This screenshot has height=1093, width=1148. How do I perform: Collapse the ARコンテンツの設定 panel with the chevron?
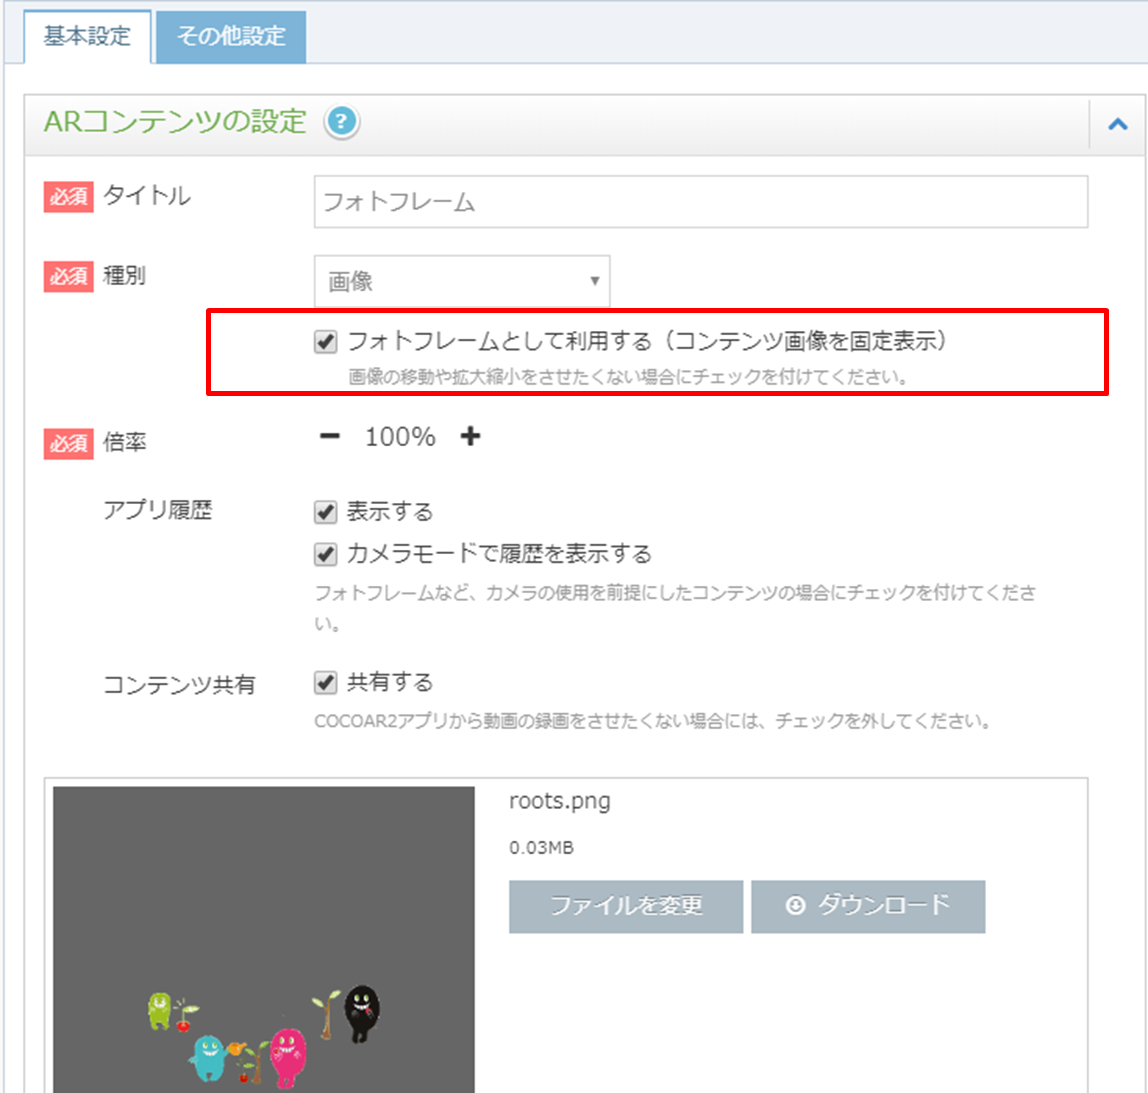click(x=1117, y=124)
